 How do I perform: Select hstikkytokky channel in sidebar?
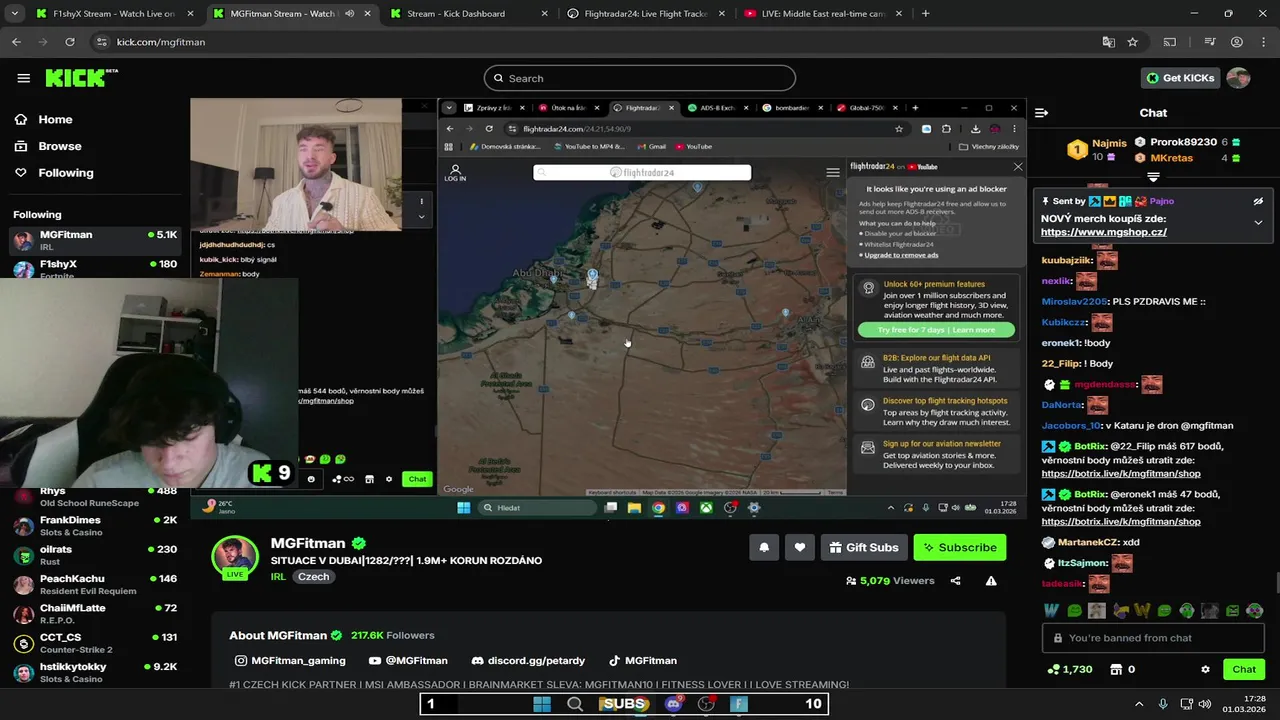tap(95, 672)
